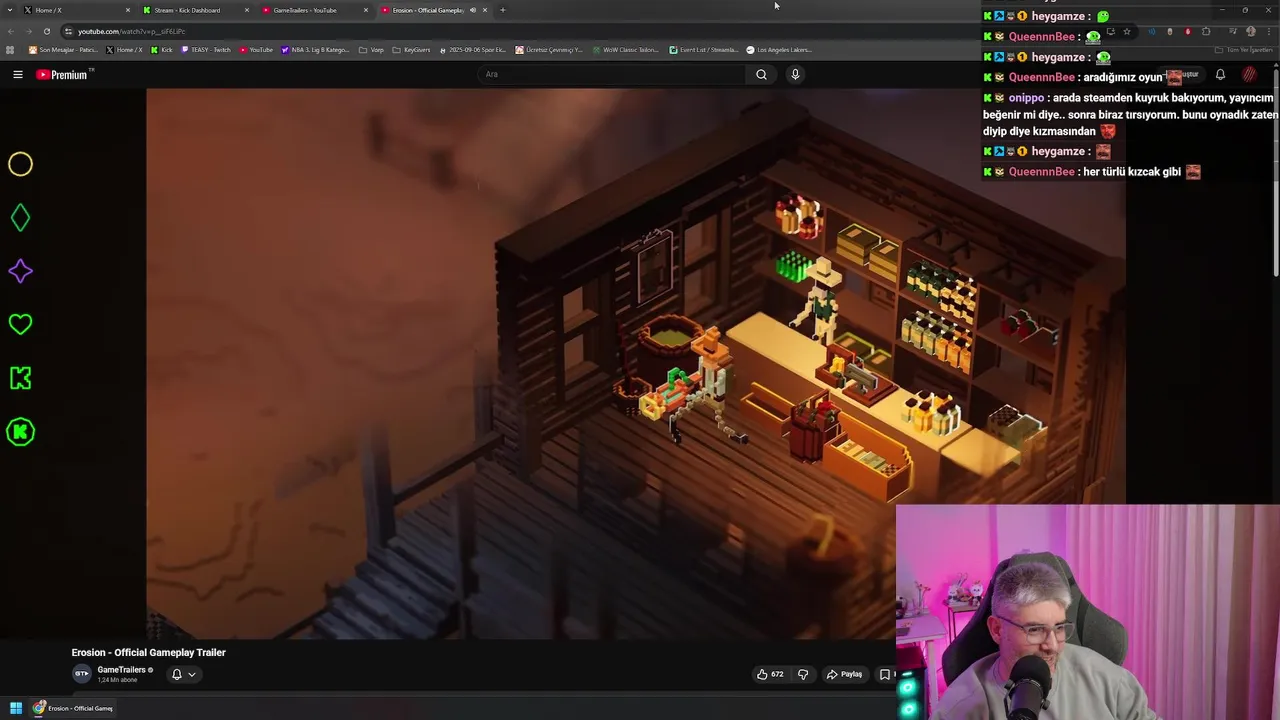Toggle GameTrailers notification bell
This screenshot has width=1280, height=720.
(x=177, y=674)
